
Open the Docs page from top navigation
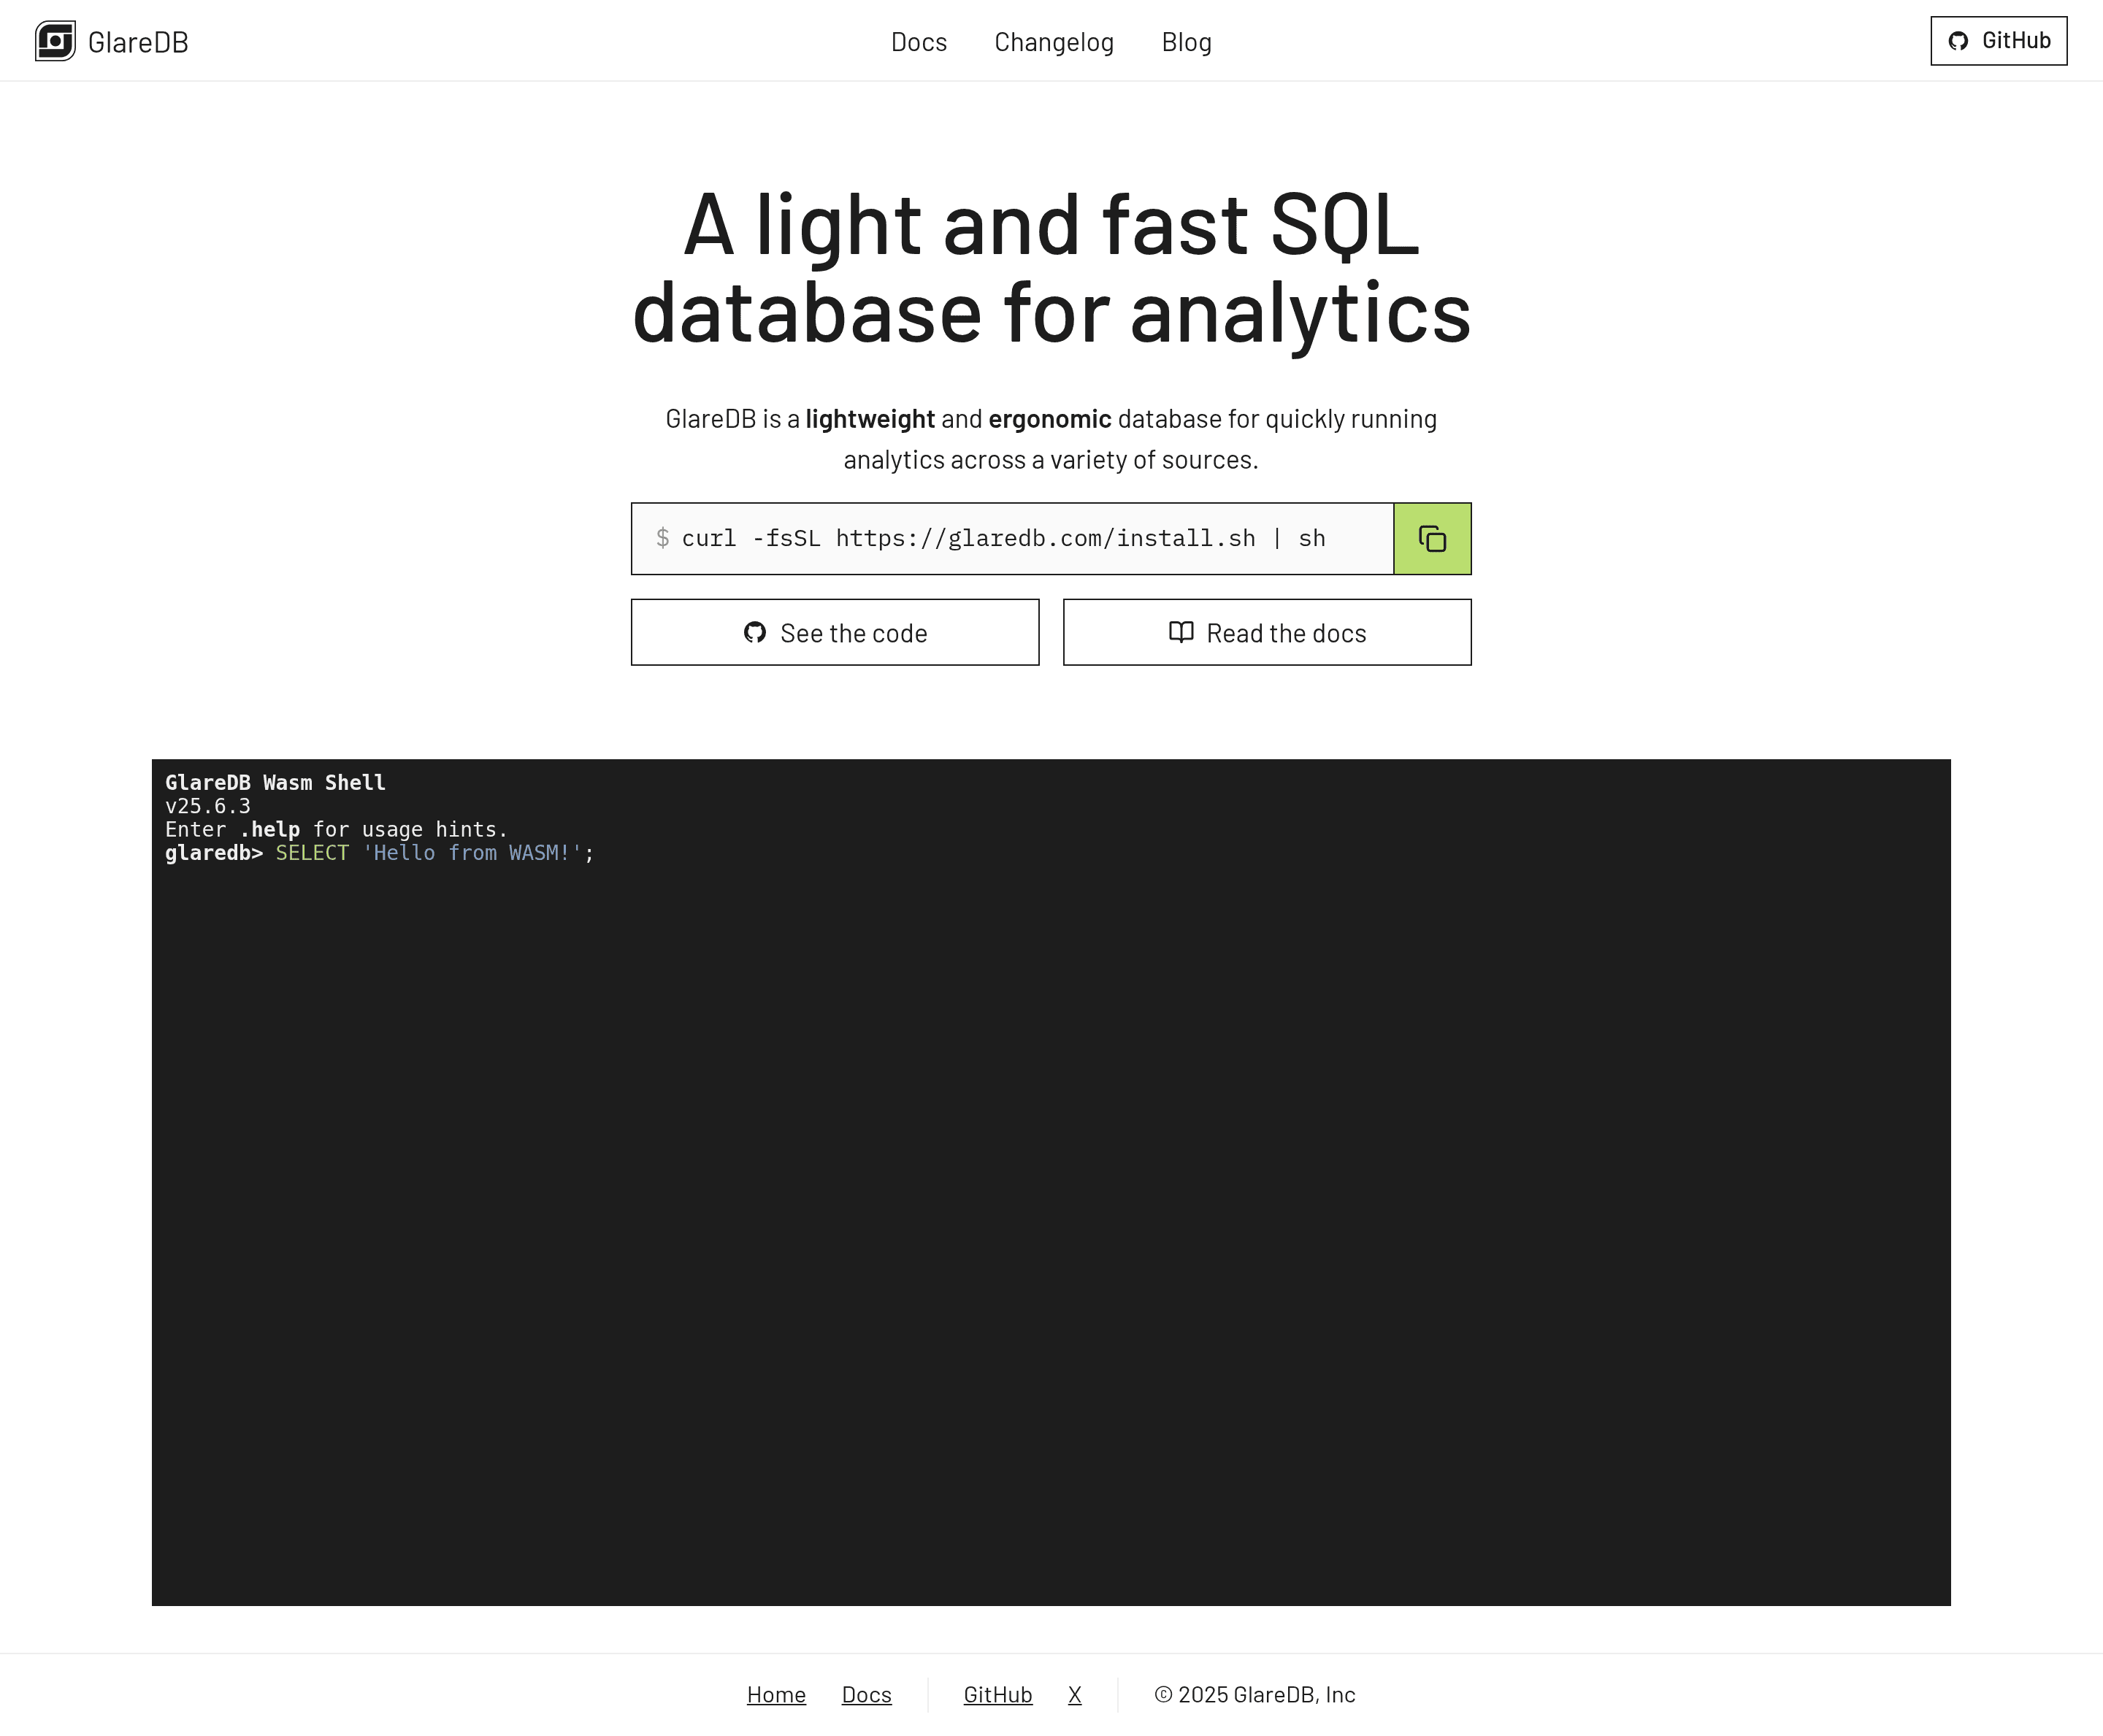point(919,42)
